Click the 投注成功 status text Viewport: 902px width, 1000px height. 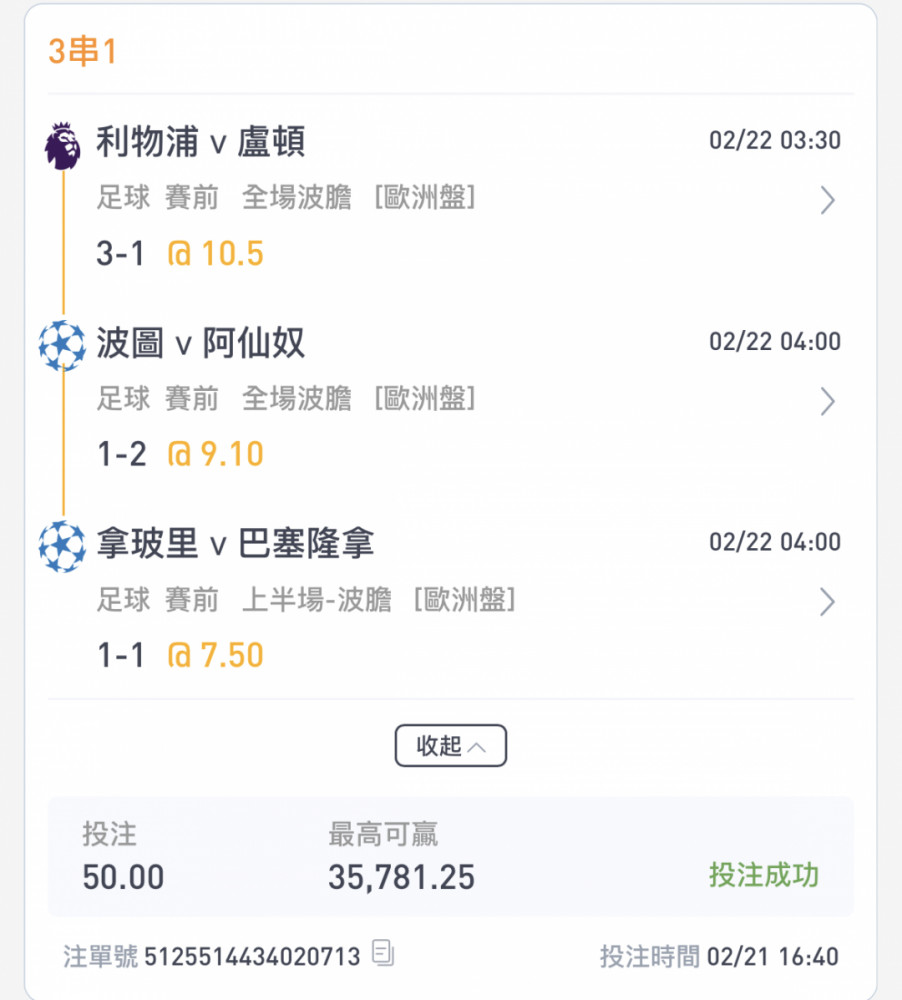(764, 875)
